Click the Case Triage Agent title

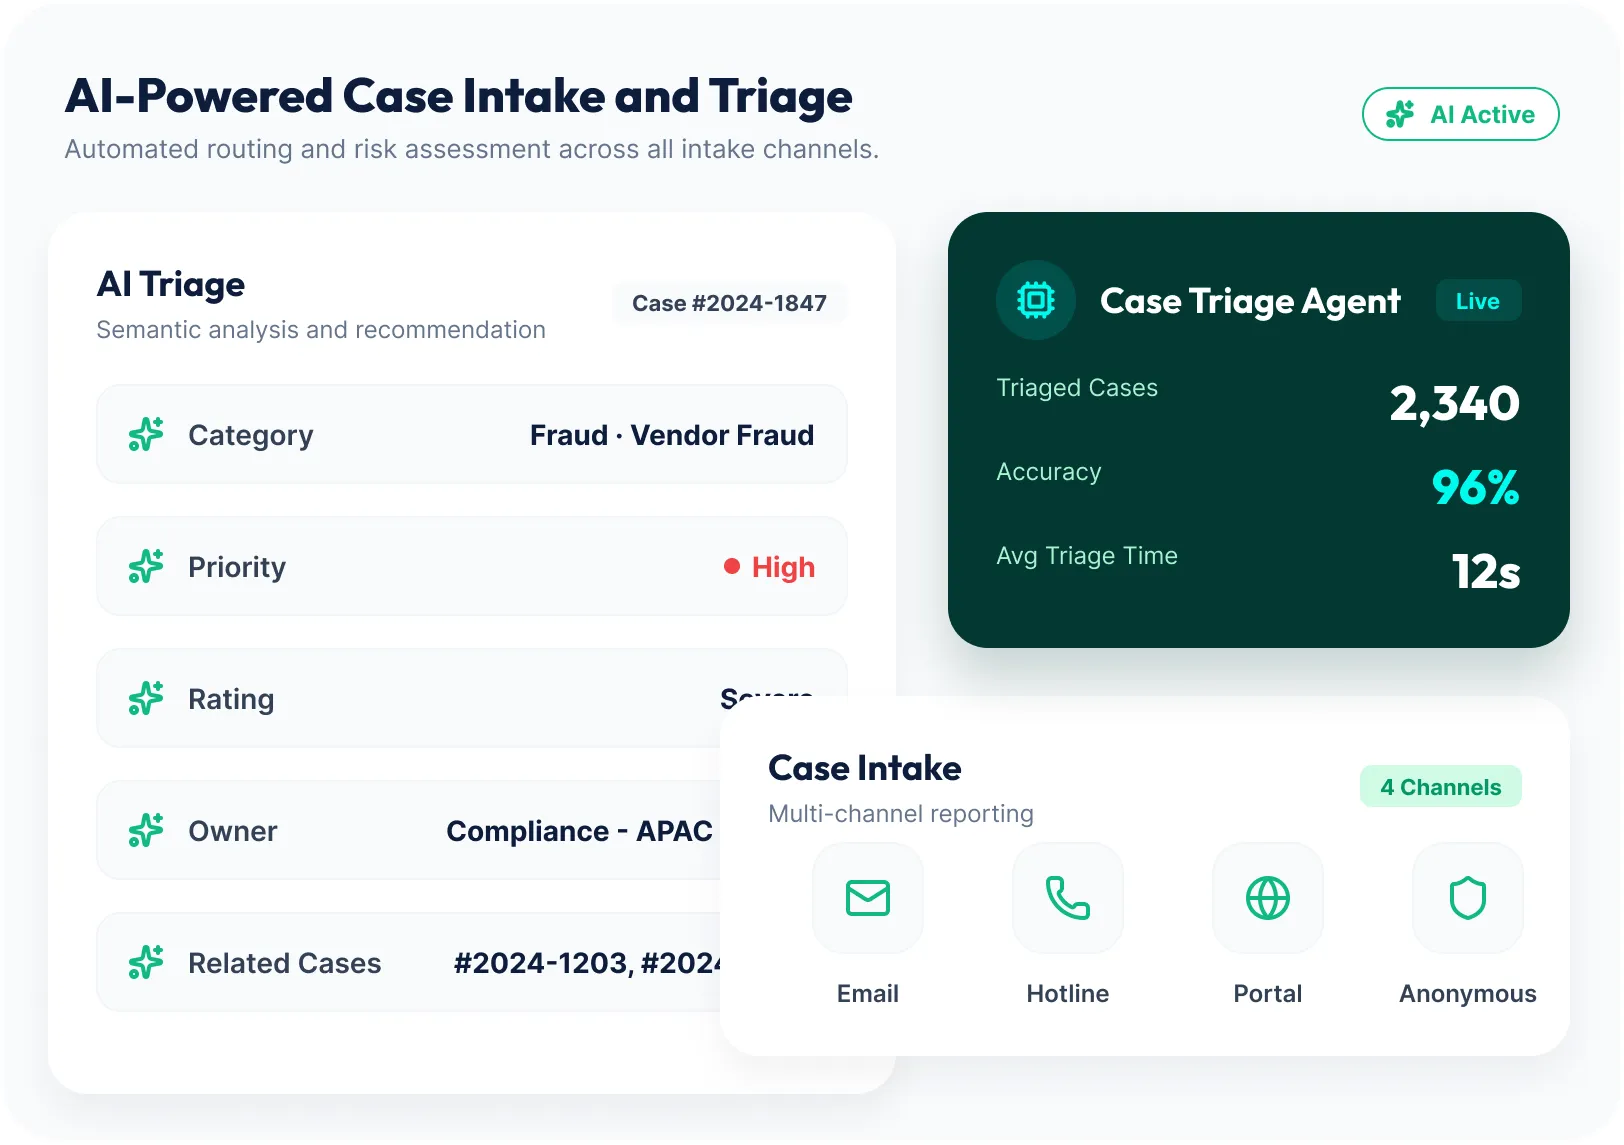(x=1250, y=301)
